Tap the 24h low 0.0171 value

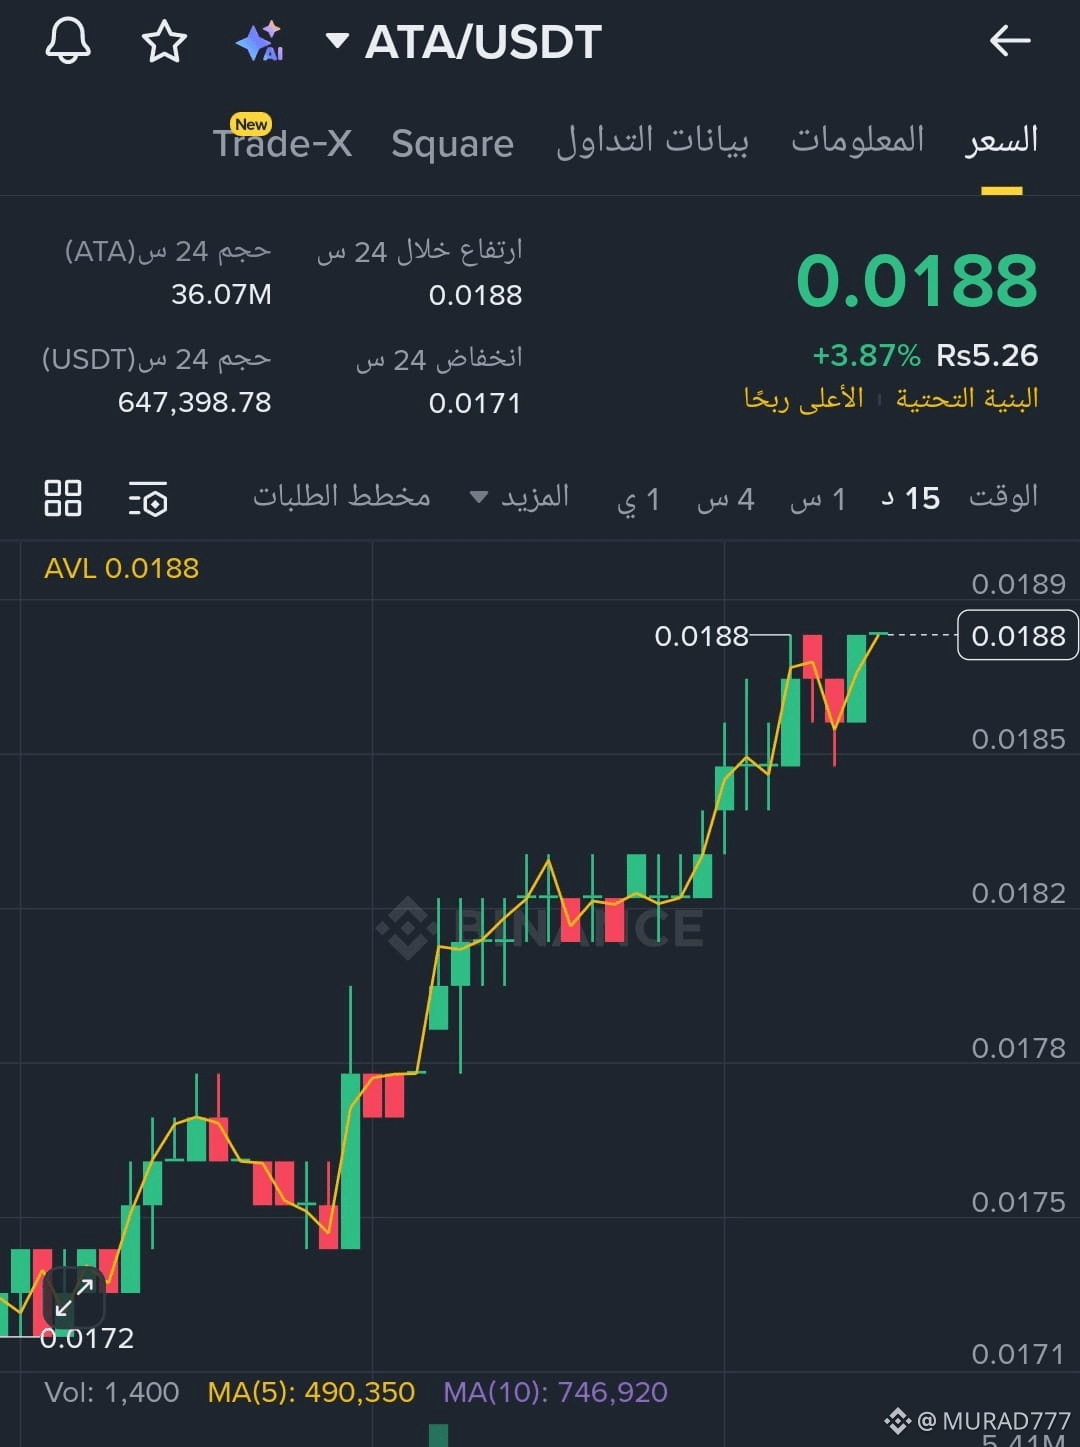475,403
